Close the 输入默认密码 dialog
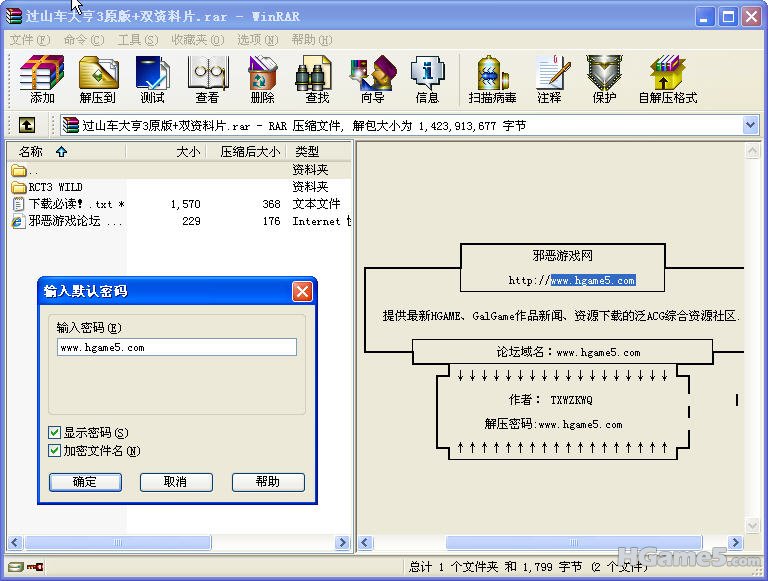This screenshot has width=768, height=581. click(x=302, y=291)
